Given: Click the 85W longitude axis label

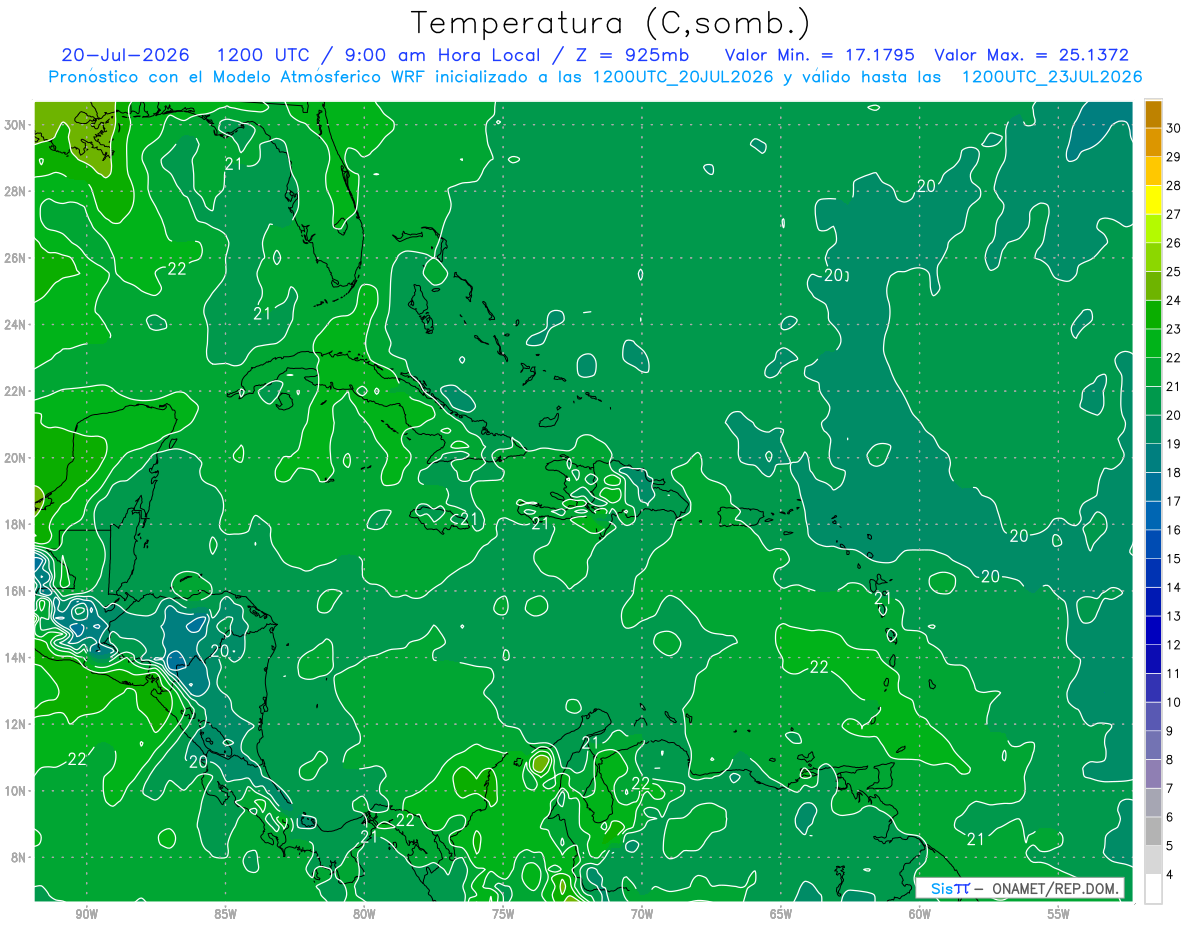Looking at the screenshot, I should coord(226,914).
